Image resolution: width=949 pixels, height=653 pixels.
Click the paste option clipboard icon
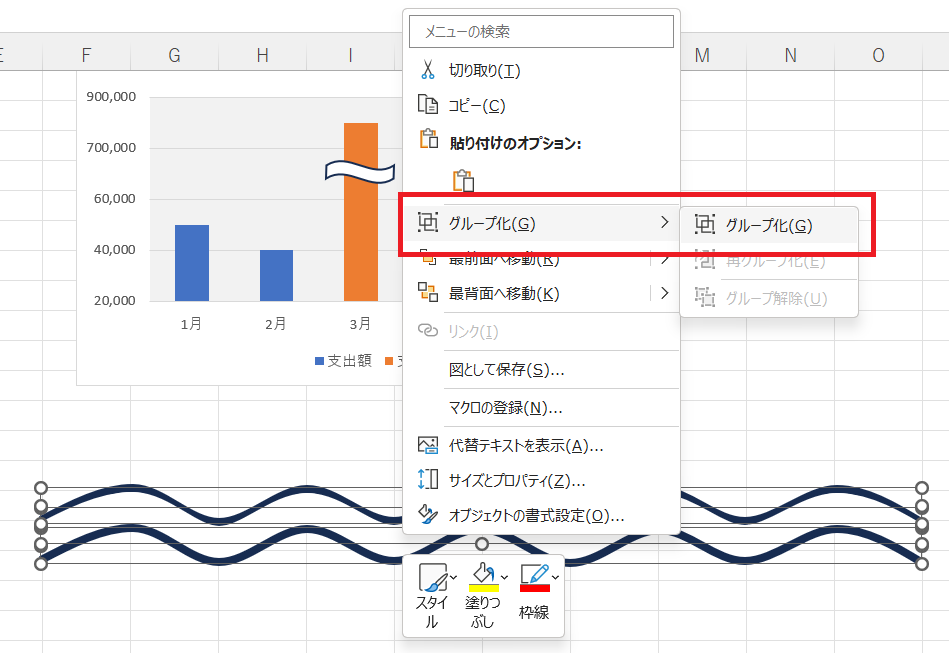click(x=462, y=181)
